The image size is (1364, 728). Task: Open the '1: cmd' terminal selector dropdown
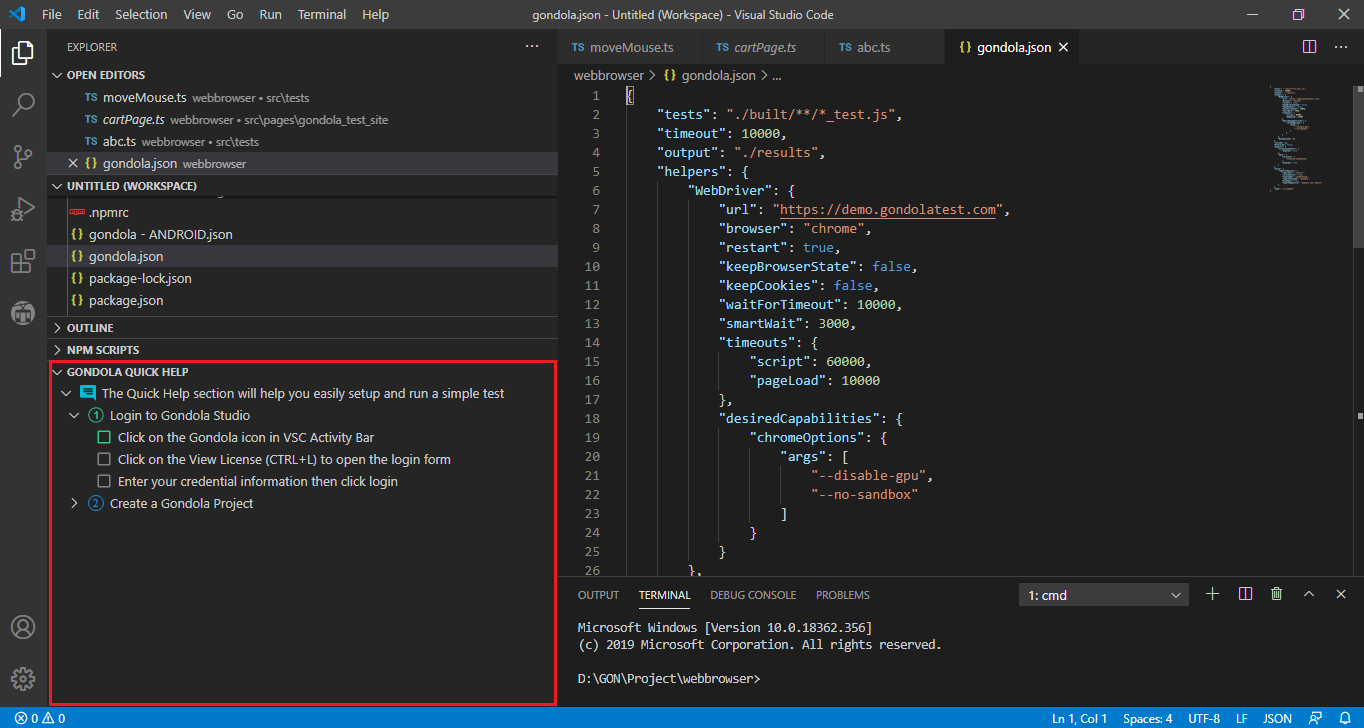pos(1103,595)
